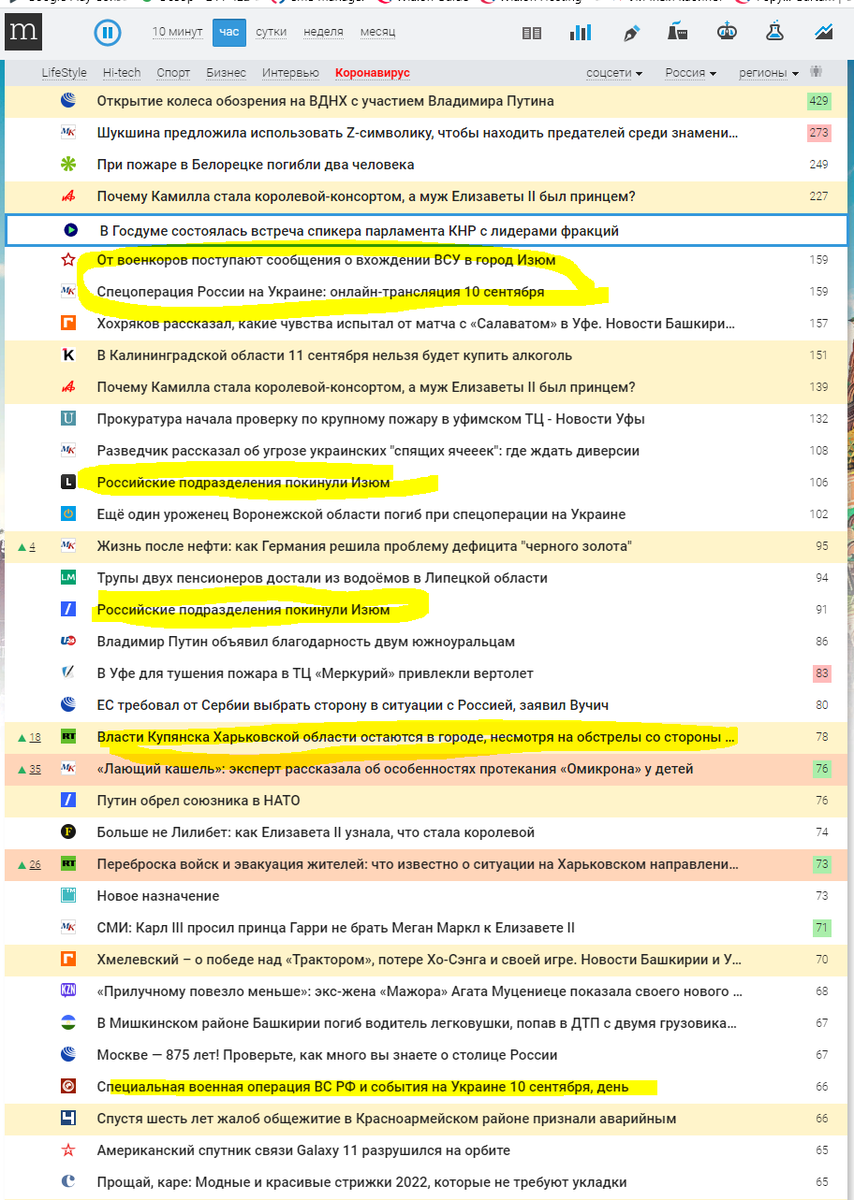Click the rising line chart icon

824,32
